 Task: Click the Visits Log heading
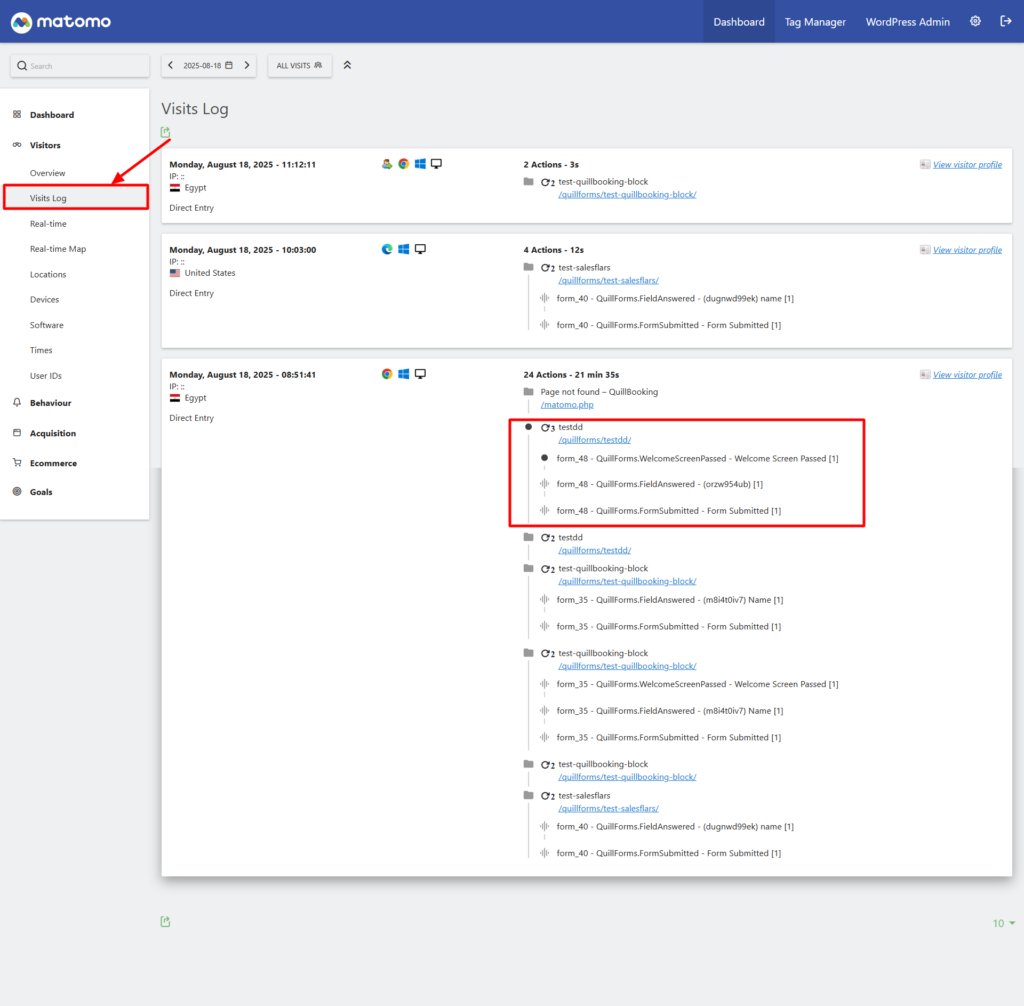[195, 108]
